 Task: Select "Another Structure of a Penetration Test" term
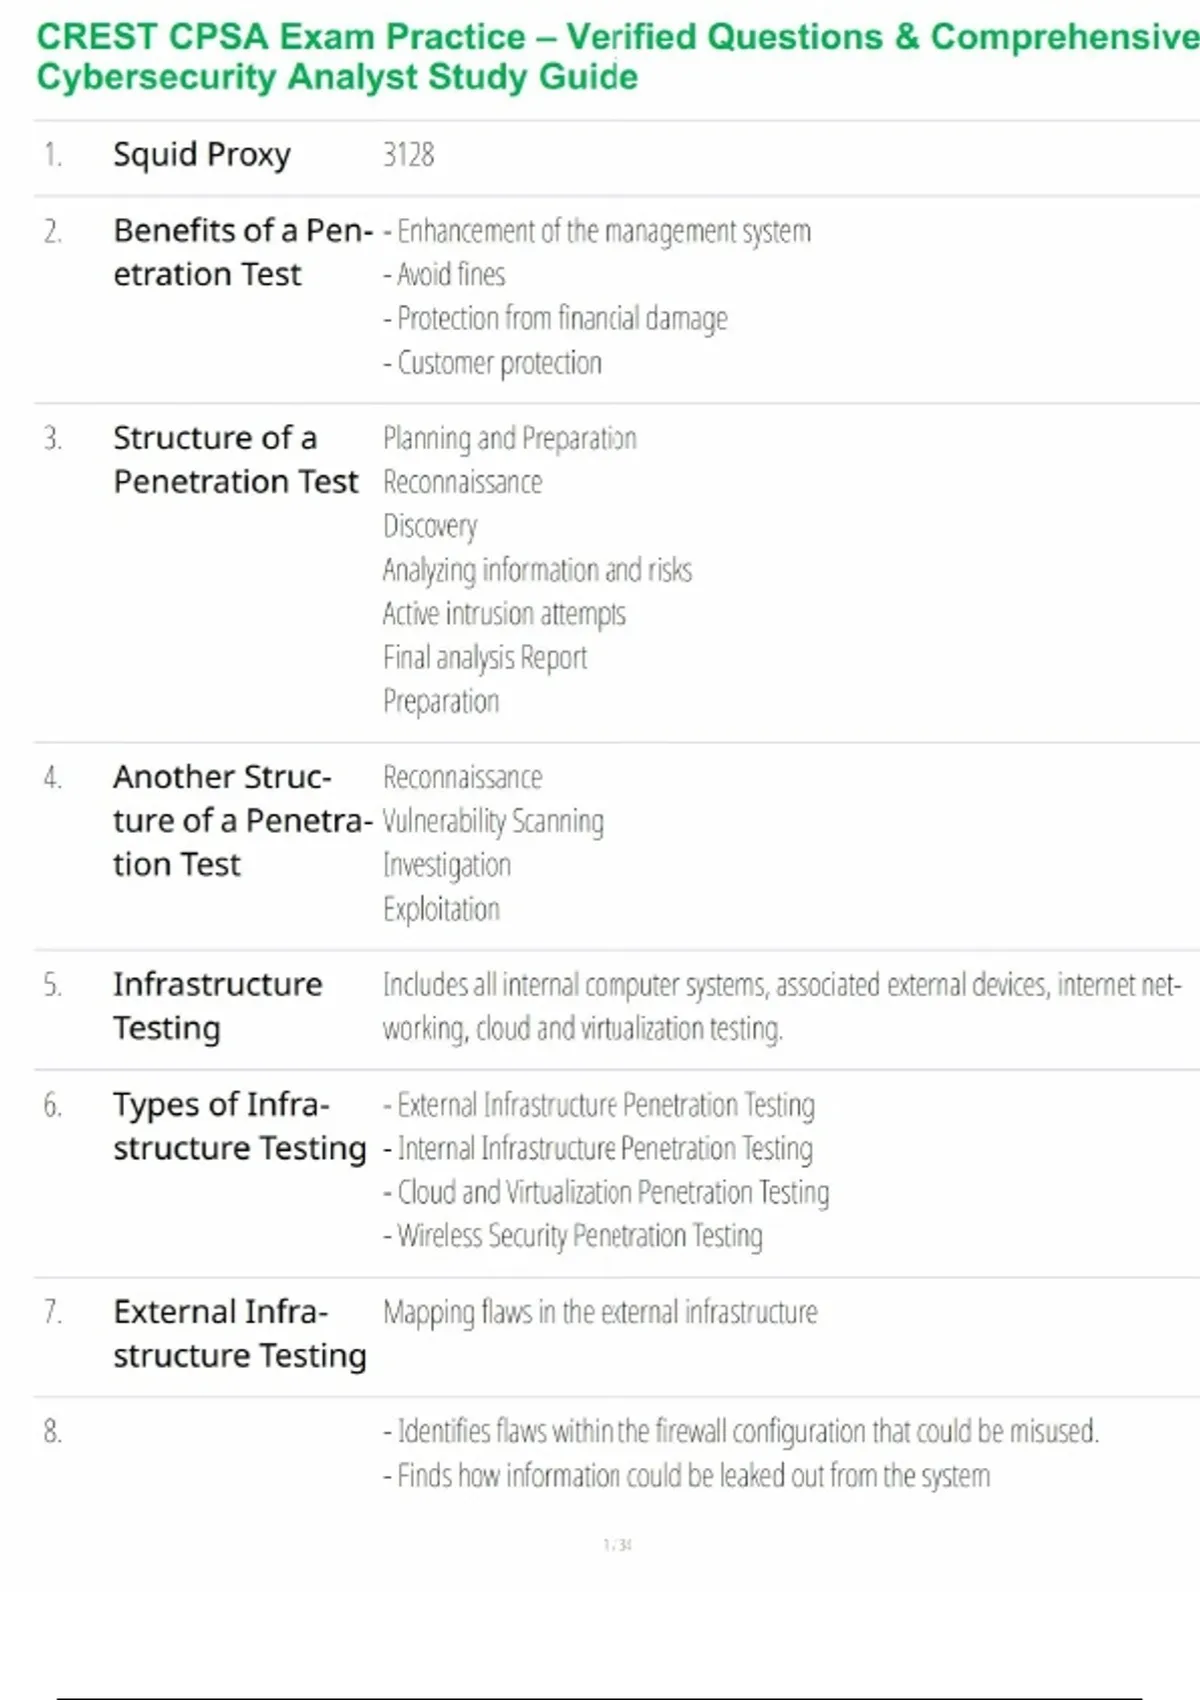click(x=242, y=820)
